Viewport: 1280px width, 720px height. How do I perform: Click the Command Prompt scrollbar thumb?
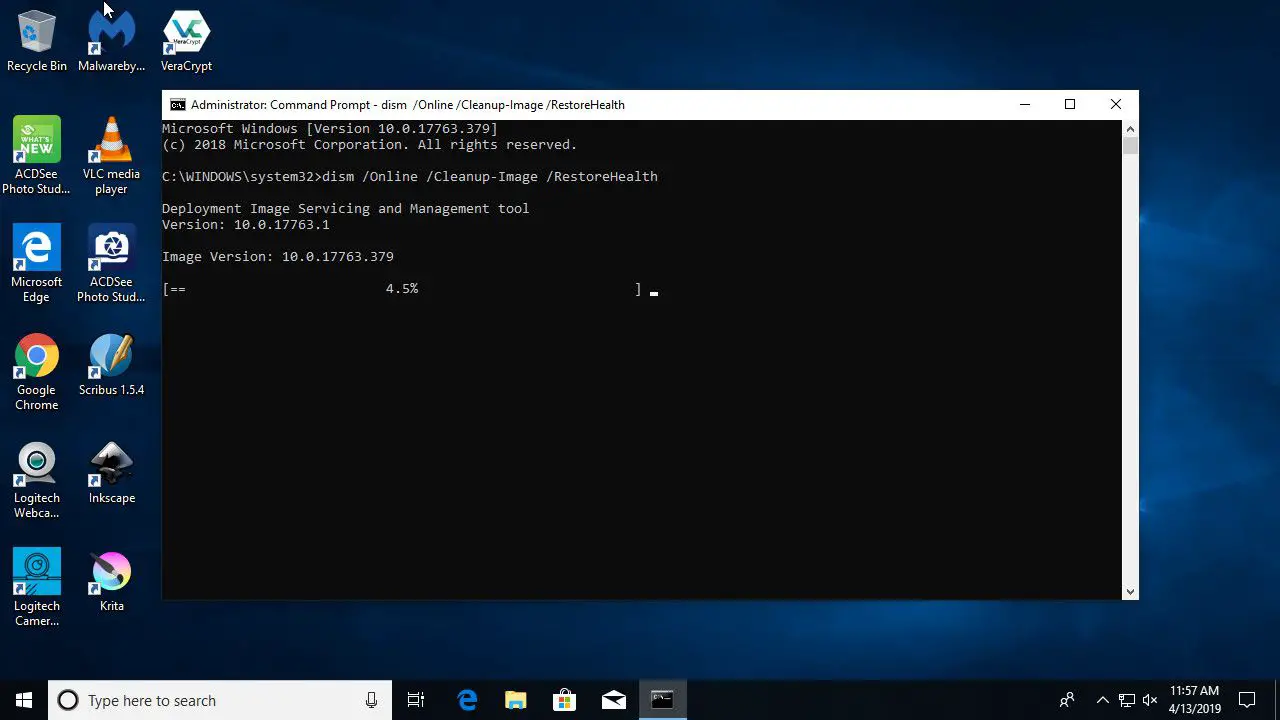[x=1130, y=145]
